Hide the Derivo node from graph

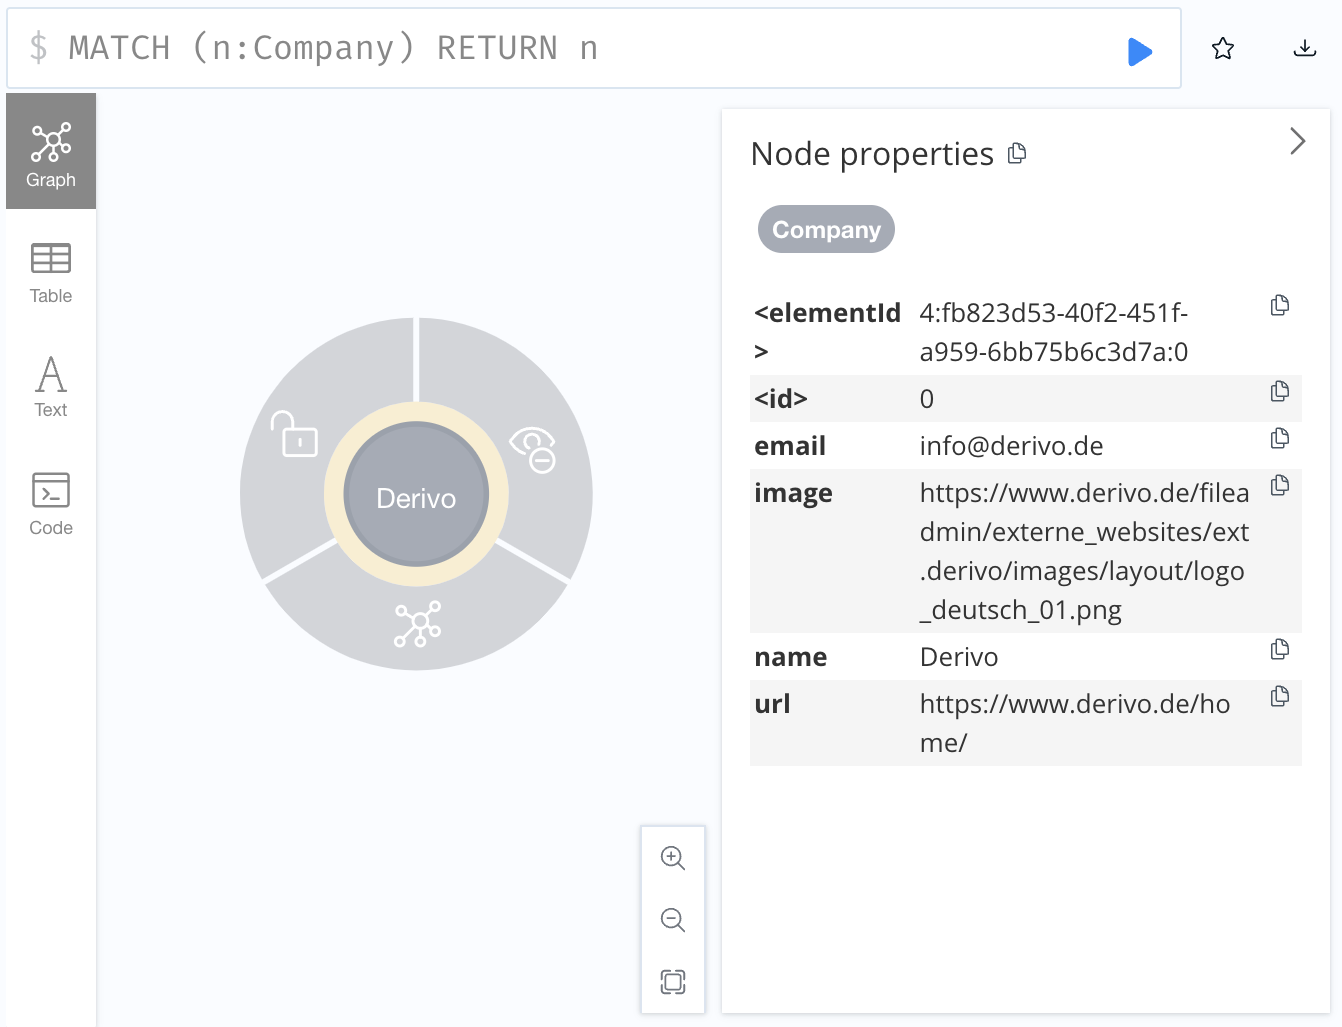[533, 449]
